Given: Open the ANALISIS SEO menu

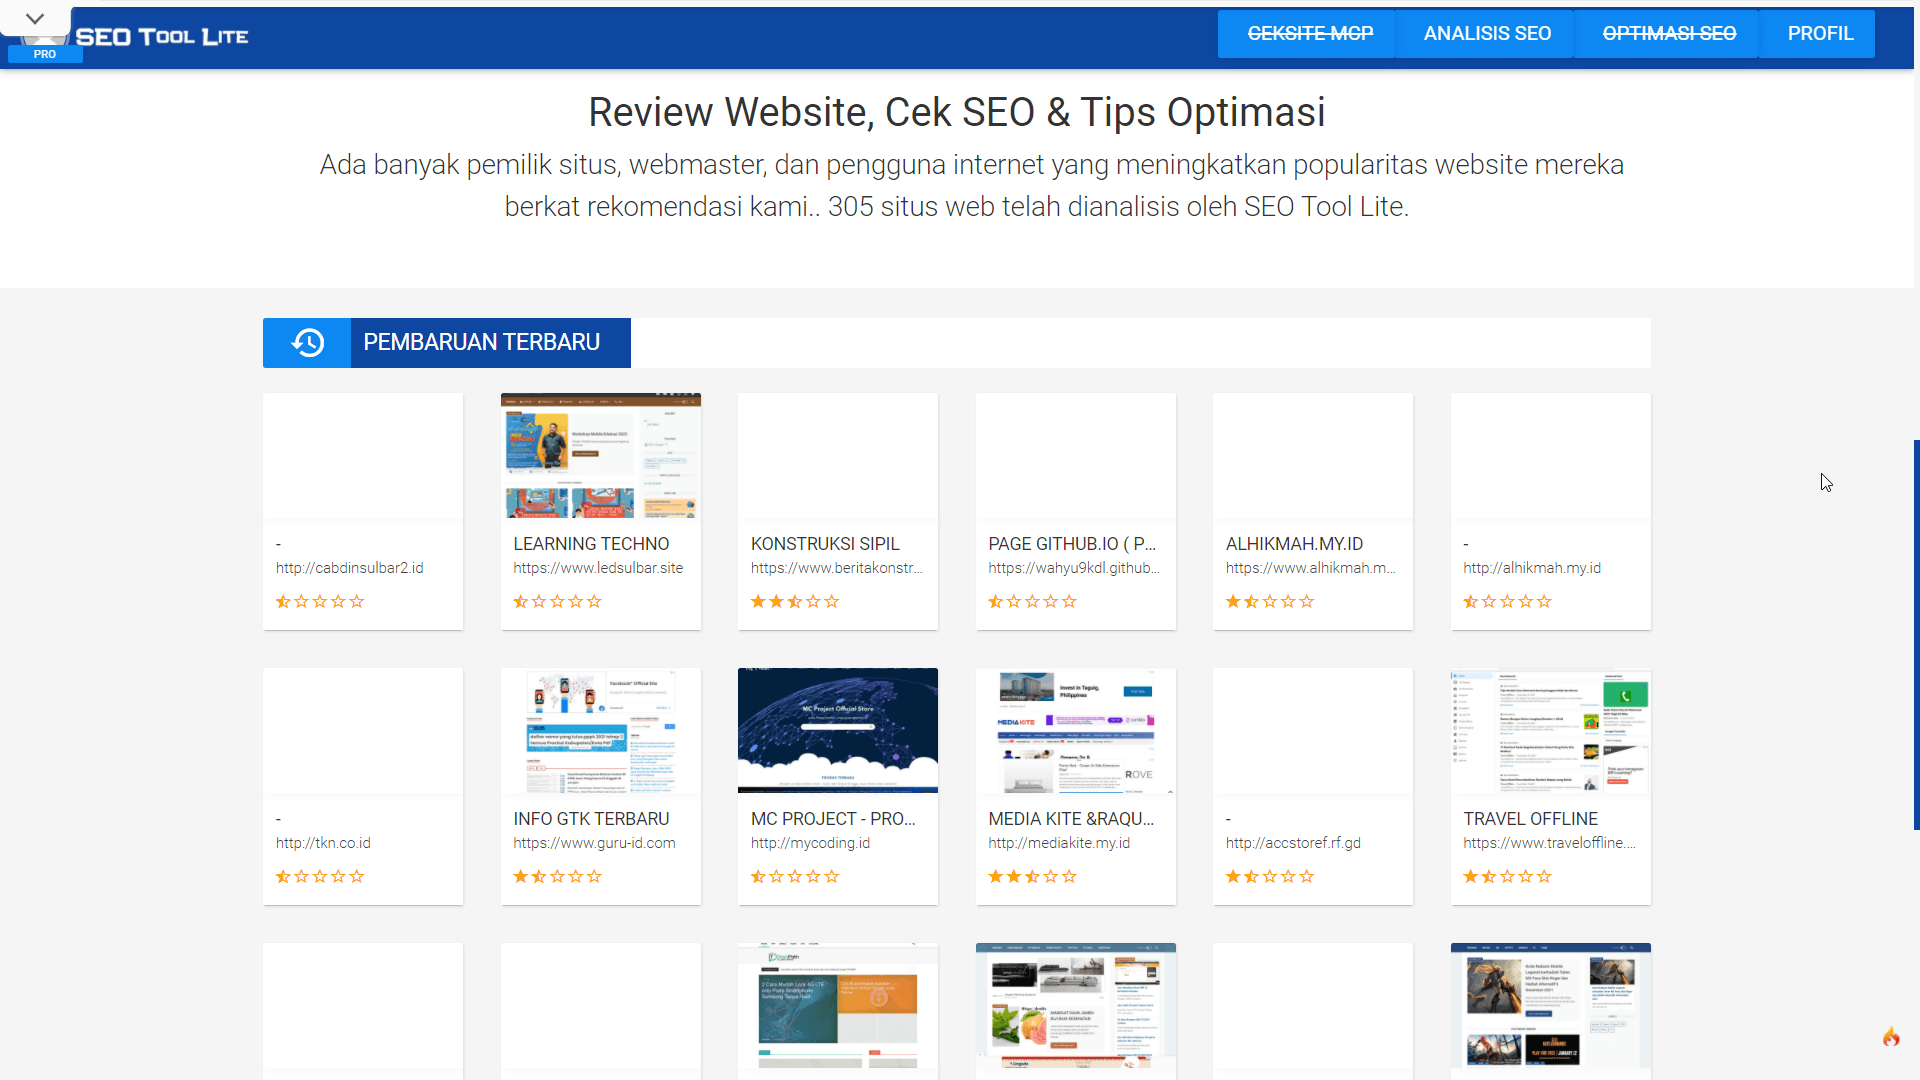Looking at the screenshot, I should (1486, 34).
